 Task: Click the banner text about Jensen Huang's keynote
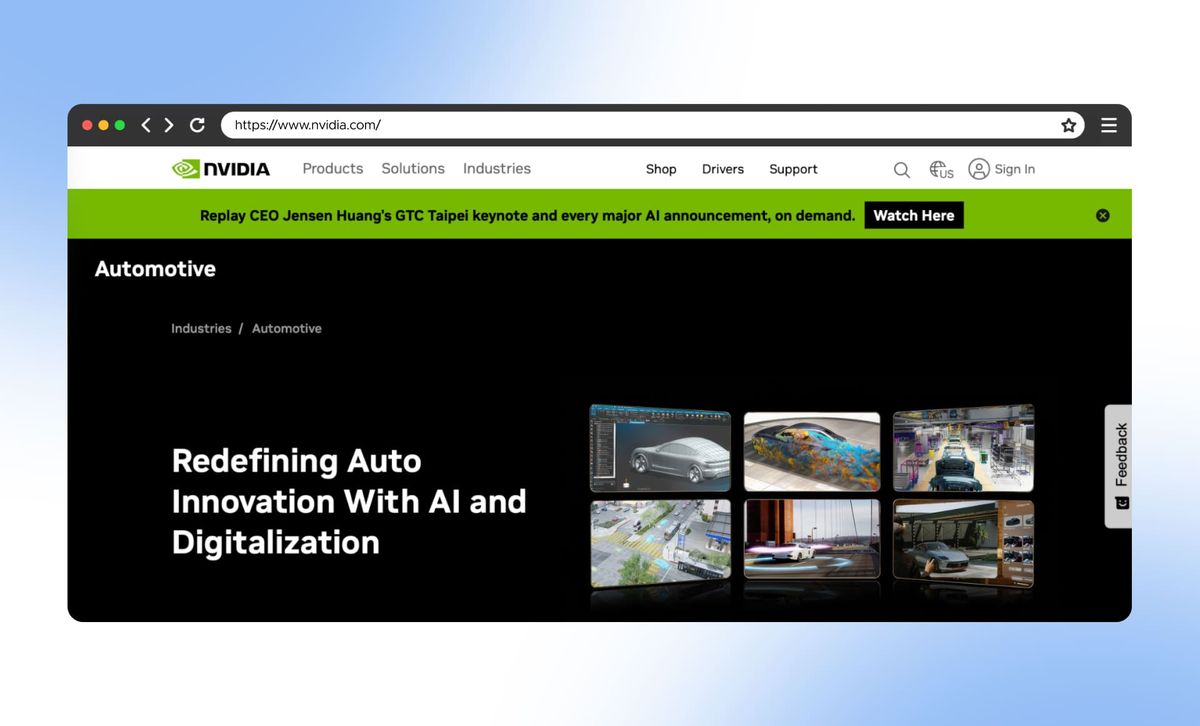(527, 215)
